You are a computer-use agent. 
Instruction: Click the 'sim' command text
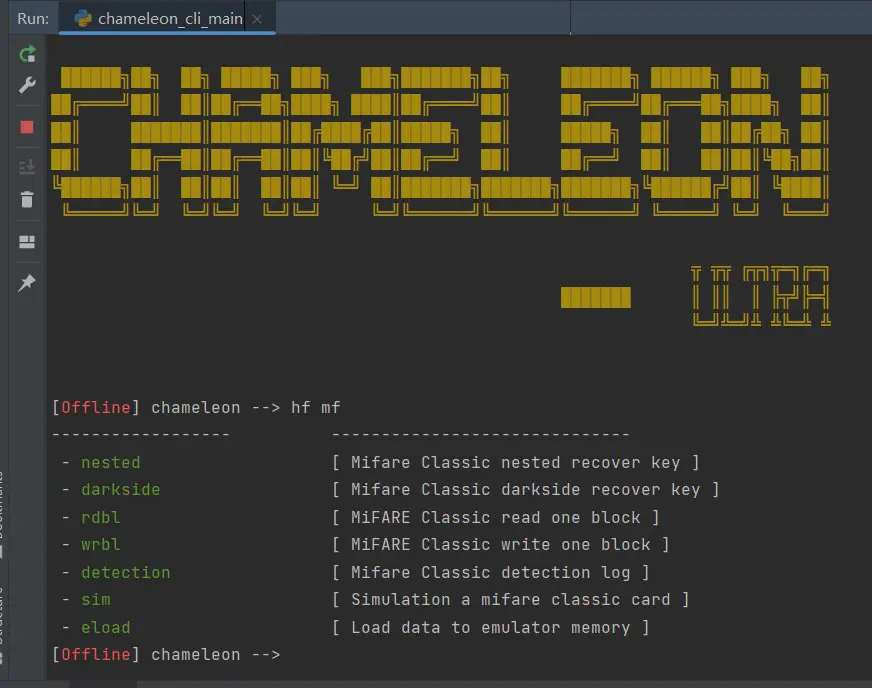tap(96, 600)
